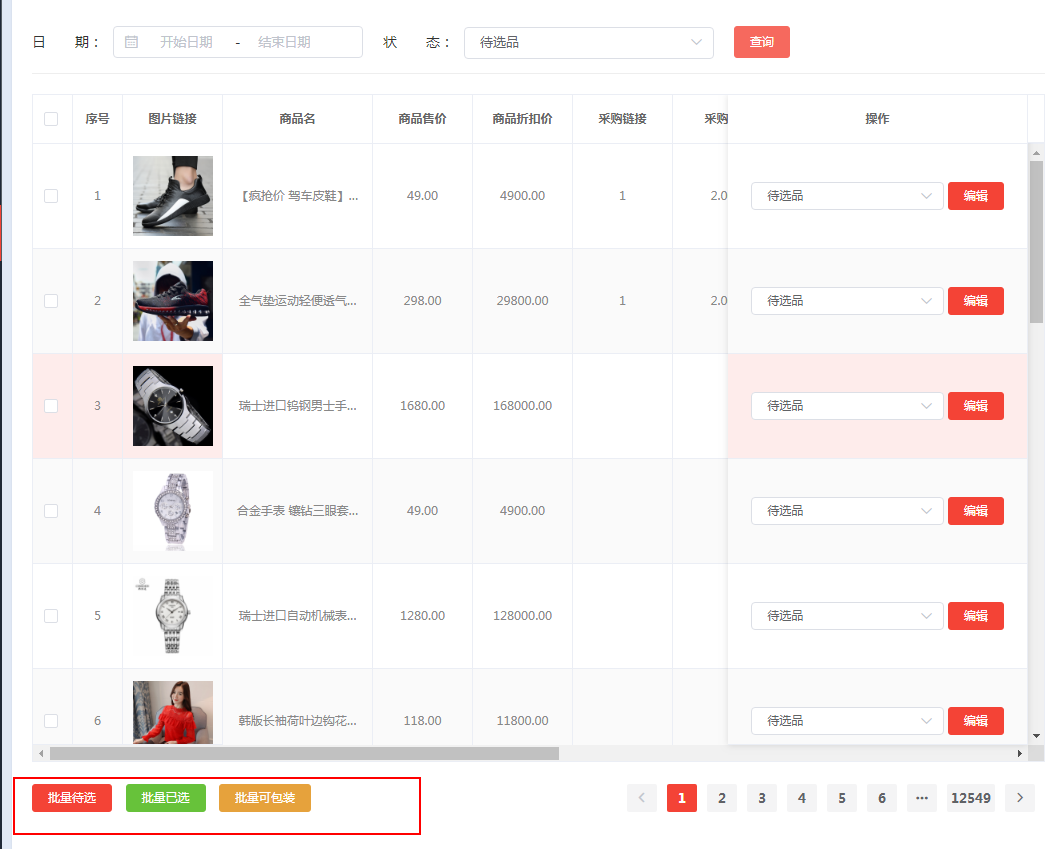
Task: Go to page 5
Action: [x=842, y=798]
